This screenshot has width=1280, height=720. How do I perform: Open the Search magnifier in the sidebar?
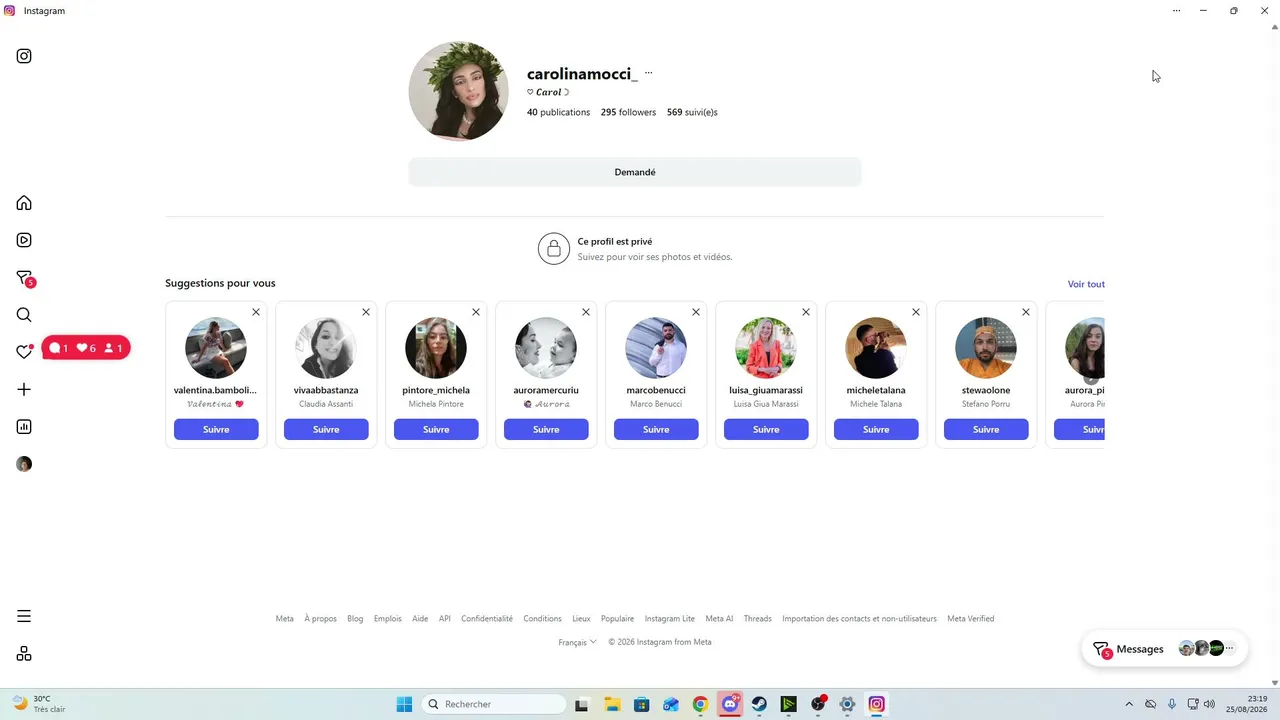coord(24,315)
